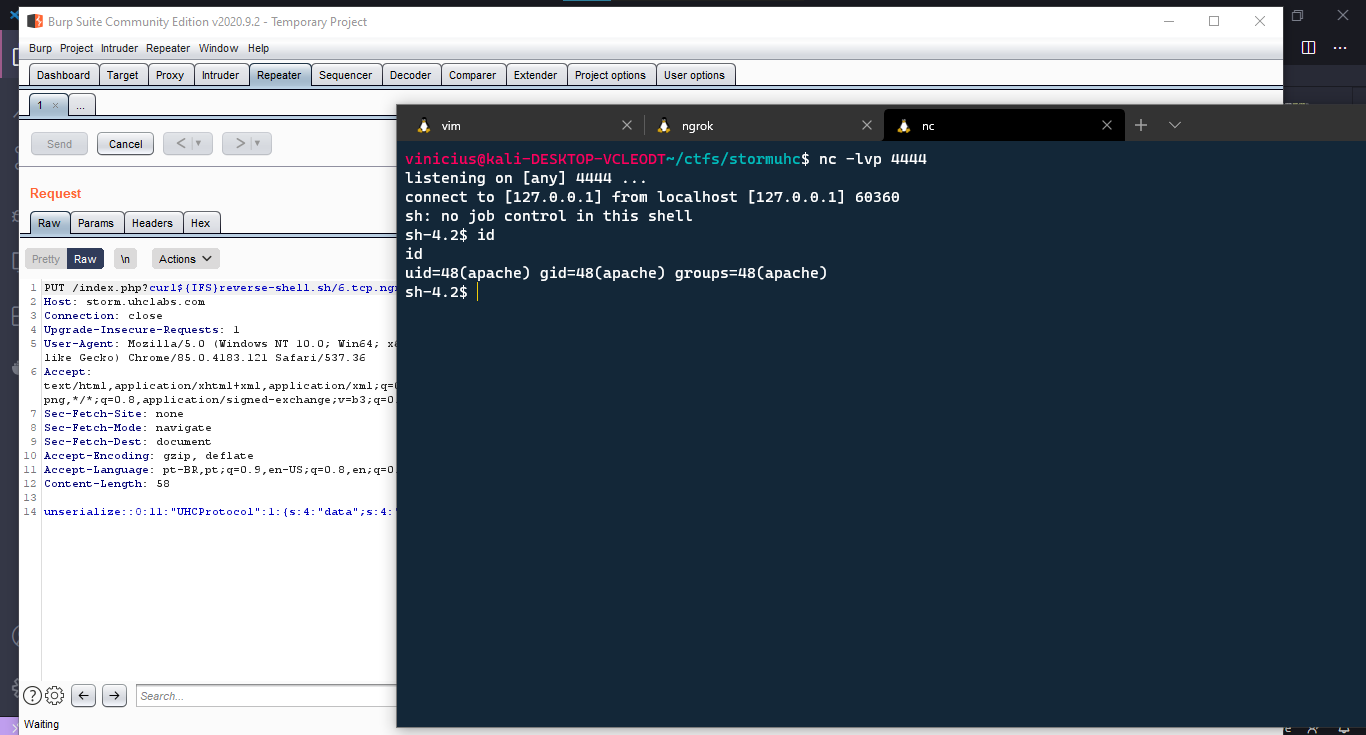
Task: Select the Repeater tool tab
Action: [x=279, y=75]
